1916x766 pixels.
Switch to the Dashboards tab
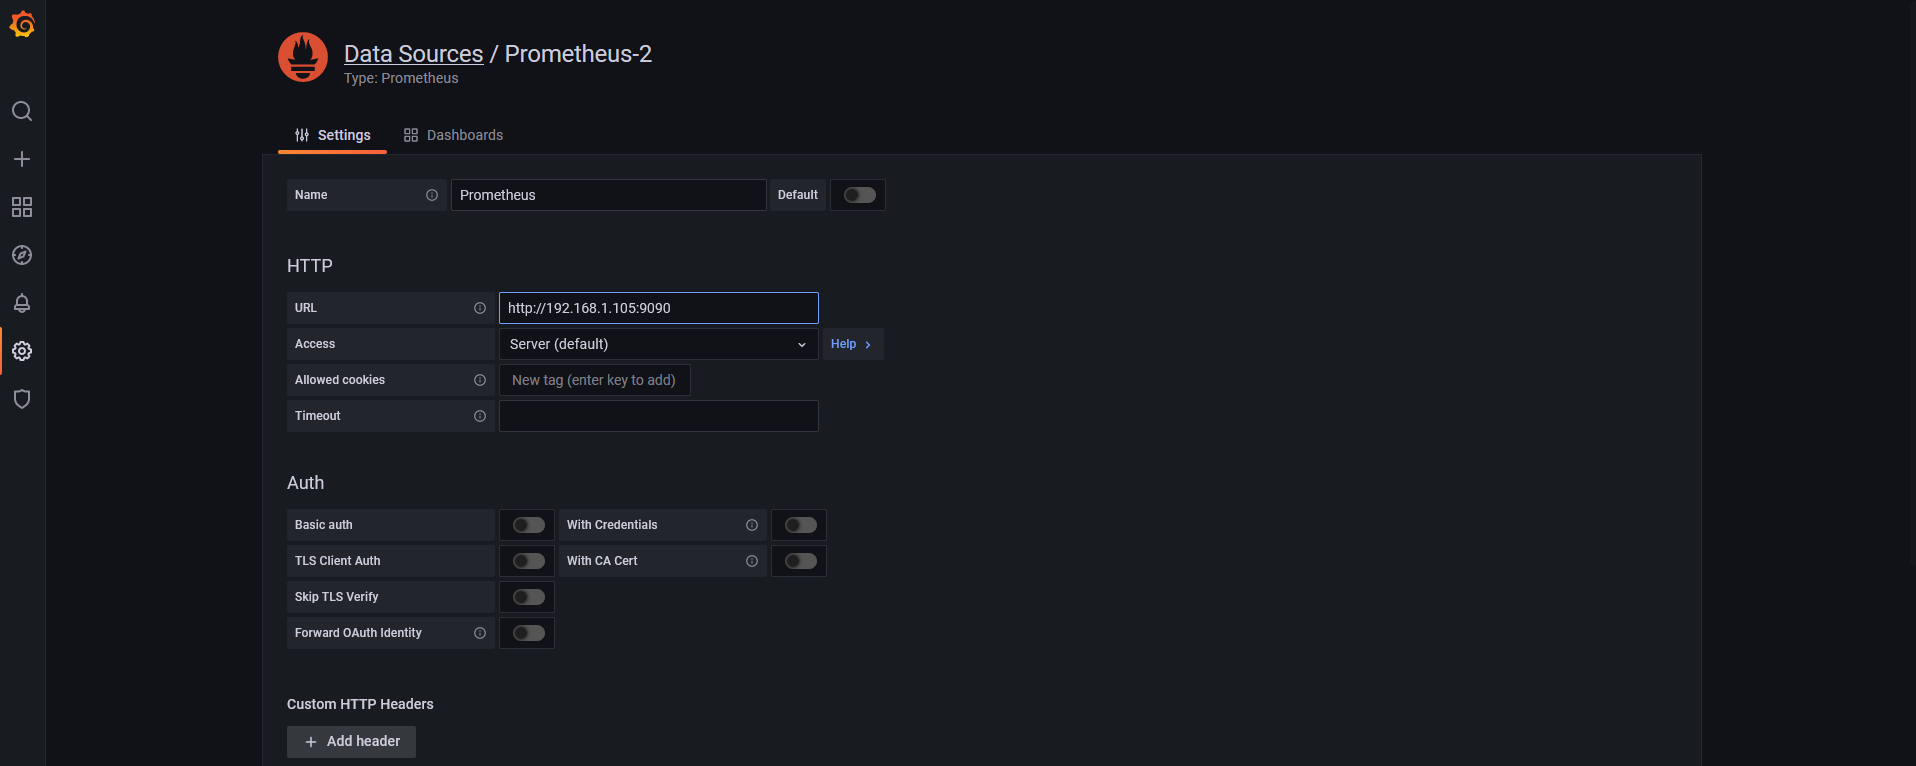[453, 135]
